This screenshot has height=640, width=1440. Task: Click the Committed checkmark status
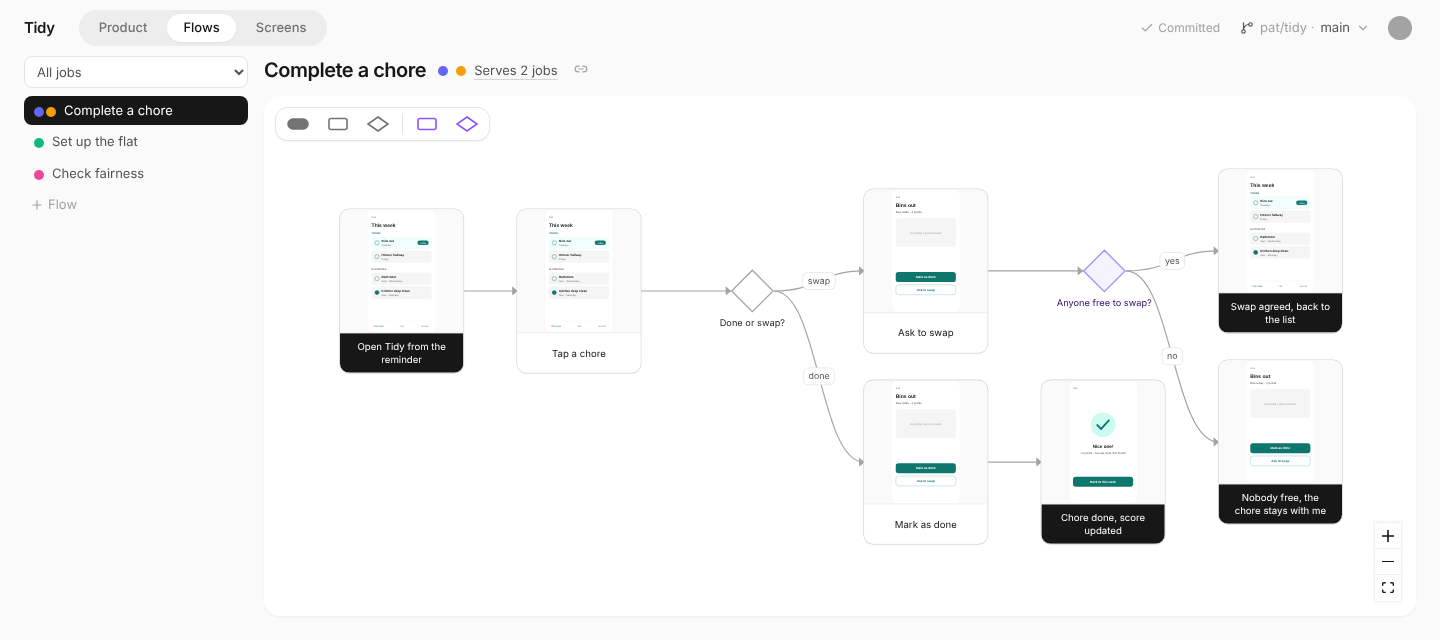(1180, 28)
